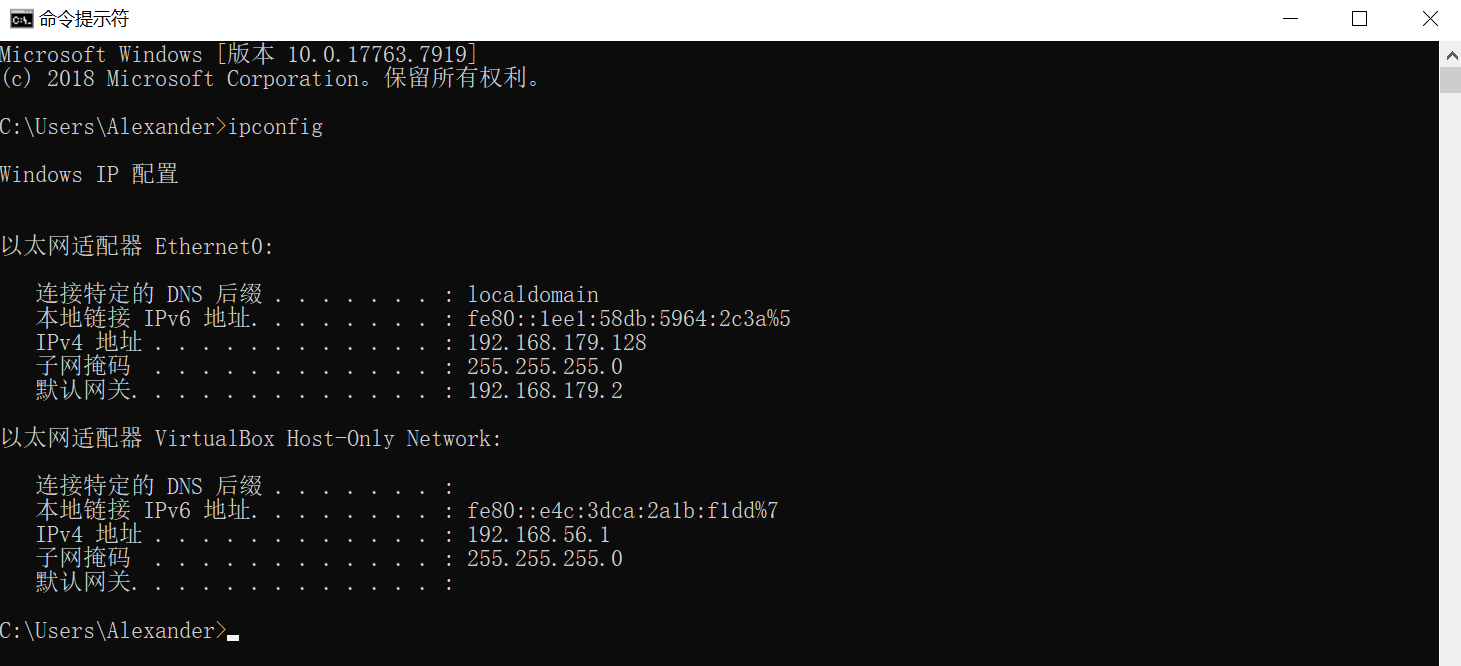Click the blinking cursor at the last prompt
Viewport: 1461px width, 666px height.
233,636
